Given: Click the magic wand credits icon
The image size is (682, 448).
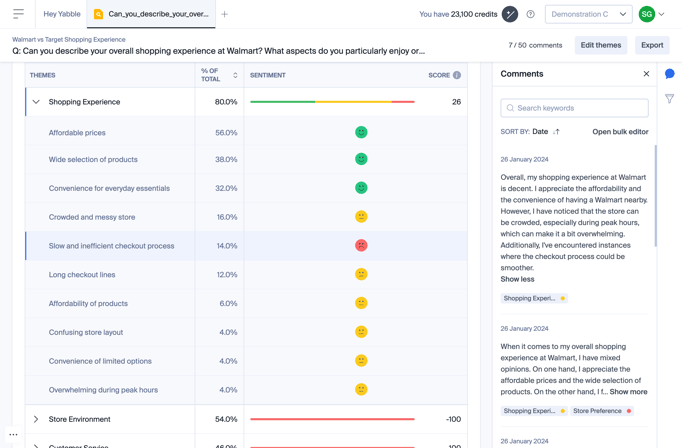Looking at the screenshot, I should [x=510, y=14].
